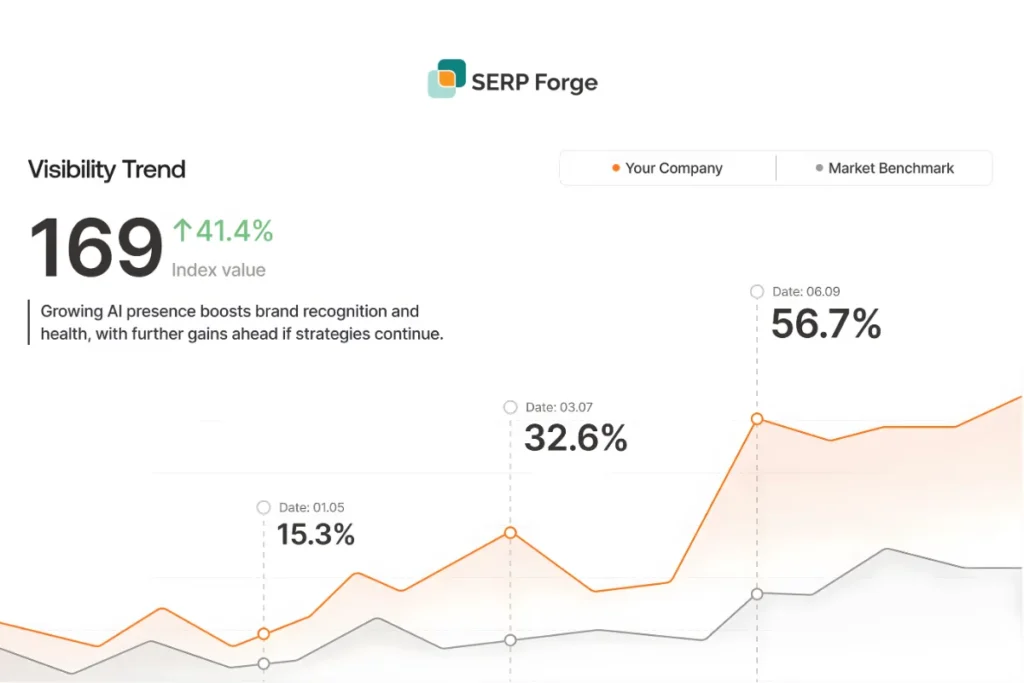Click the 56.7% data label
The image size is (1024, 683).
point(826,324)
